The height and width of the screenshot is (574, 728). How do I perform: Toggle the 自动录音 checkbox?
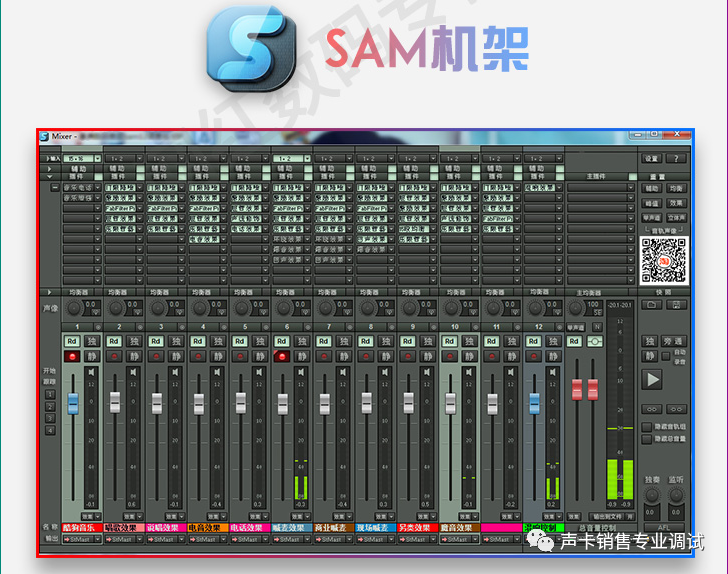pyautogui.click(x=666, y=356)
